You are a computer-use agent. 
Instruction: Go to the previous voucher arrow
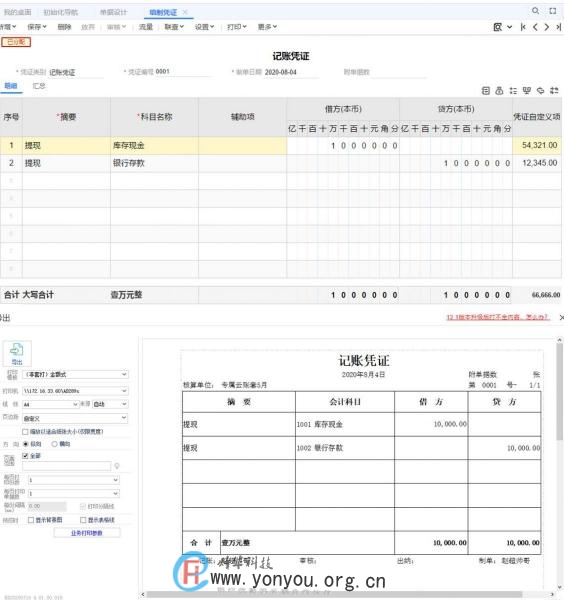(535, 27)
